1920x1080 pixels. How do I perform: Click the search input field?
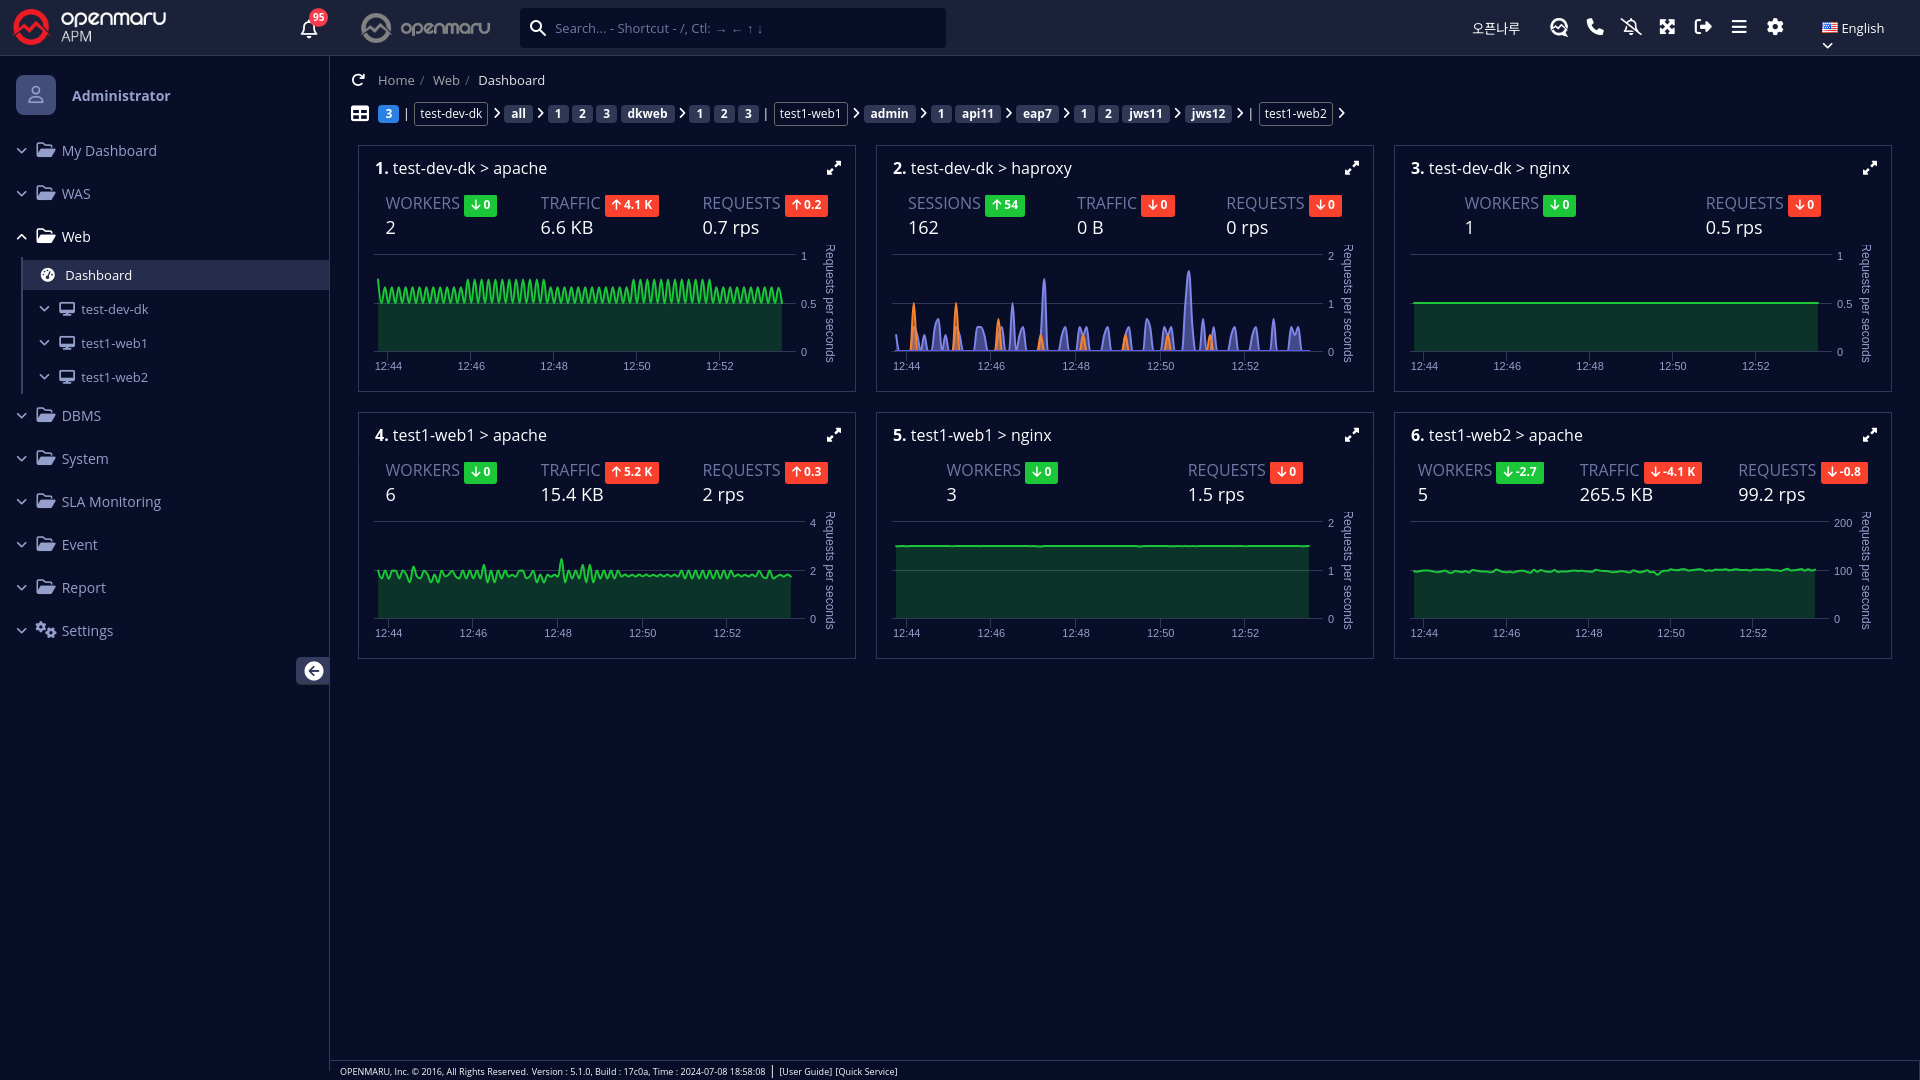(x=740, y=28)
